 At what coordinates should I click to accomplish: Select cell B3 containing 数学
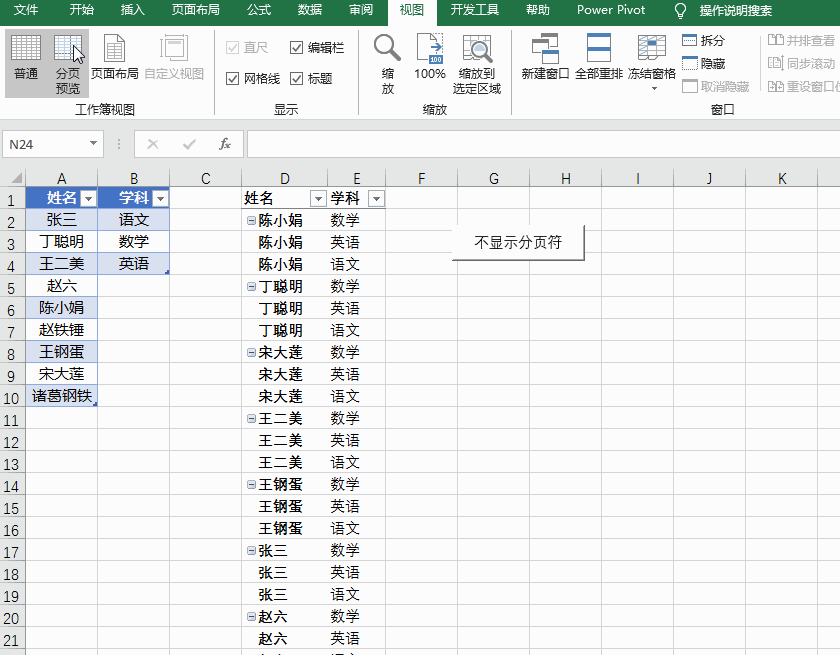[x=133, y=242]
